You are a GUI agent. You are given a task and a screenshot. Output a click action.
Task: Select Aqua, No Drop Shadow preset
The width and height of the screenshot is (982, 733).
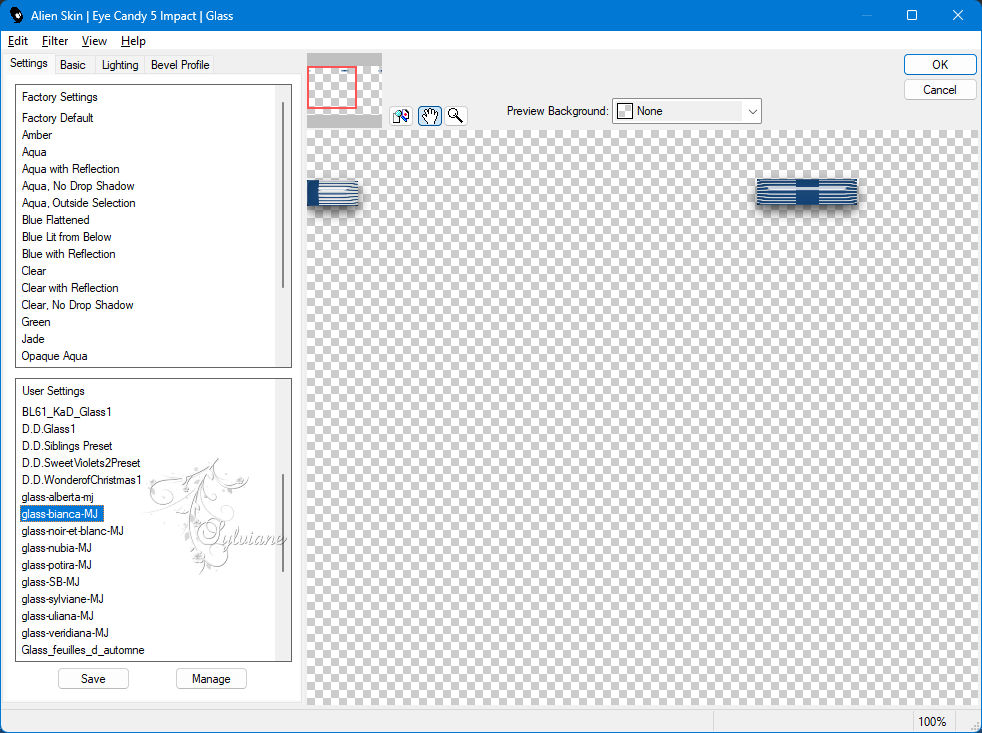[x=78, y=185]
